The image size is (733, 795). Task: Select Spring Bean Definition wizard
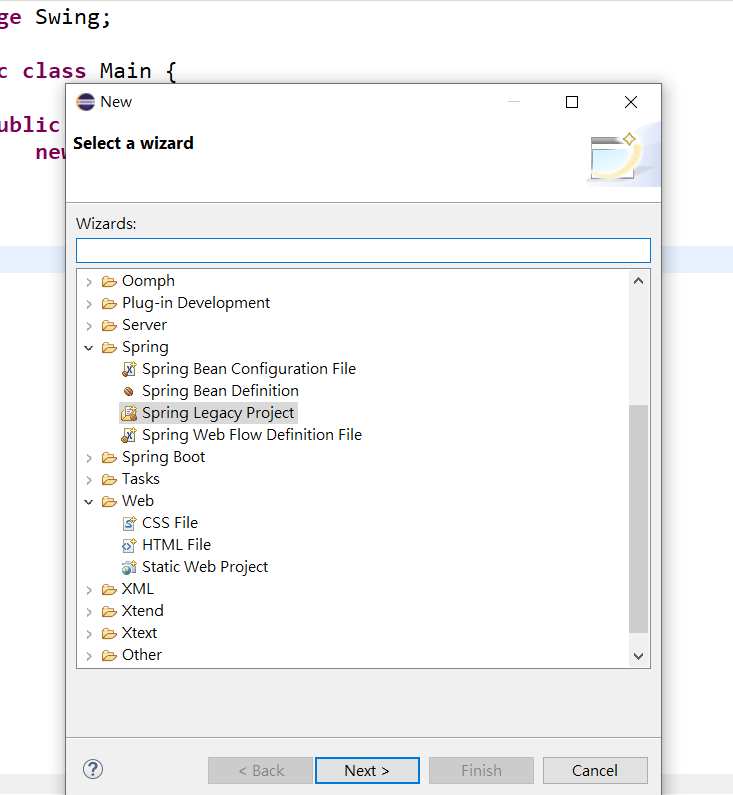pos(221,391)
